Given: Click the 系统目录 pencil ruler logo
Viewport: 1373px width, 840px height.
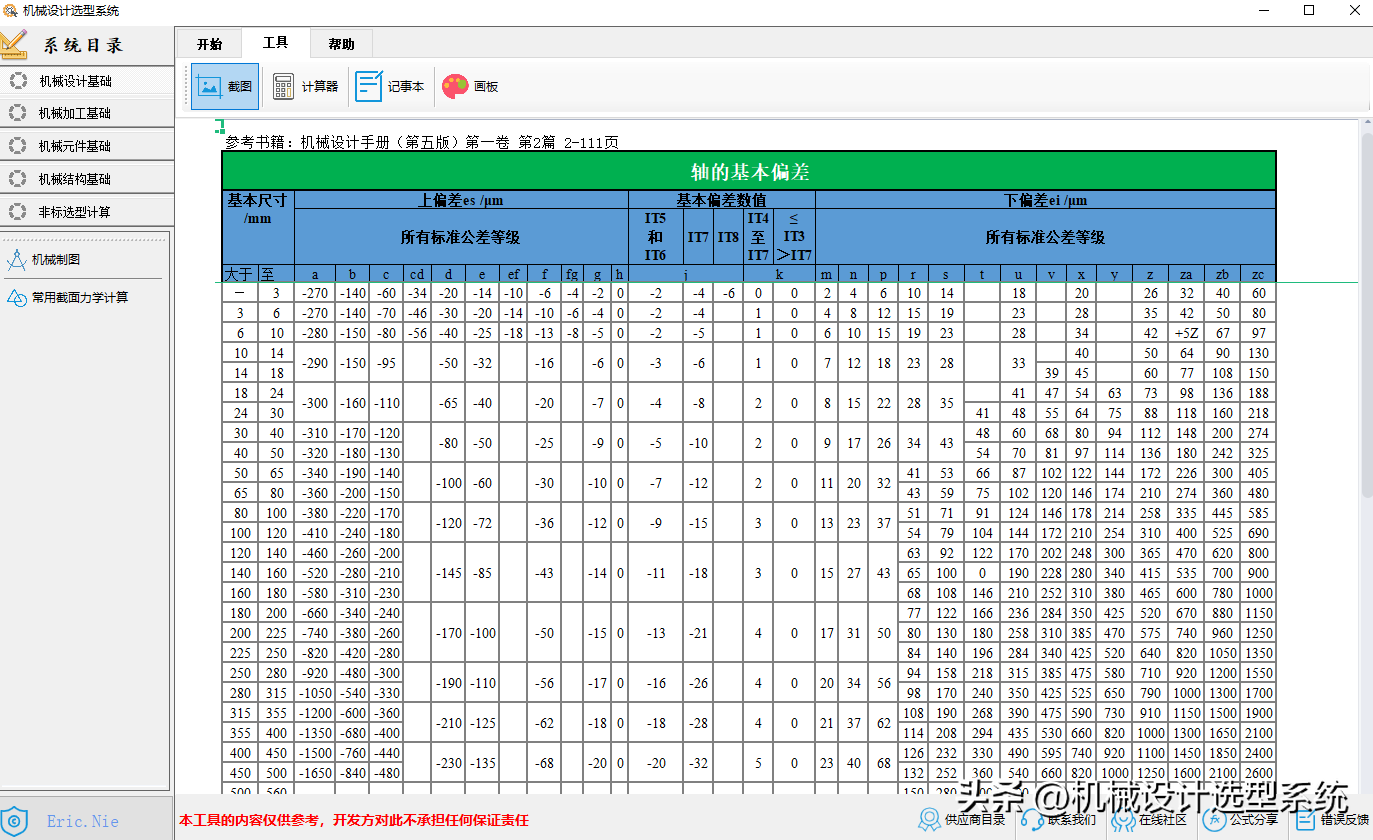Looking at the screenshot, I should click(x=13, y=44).
